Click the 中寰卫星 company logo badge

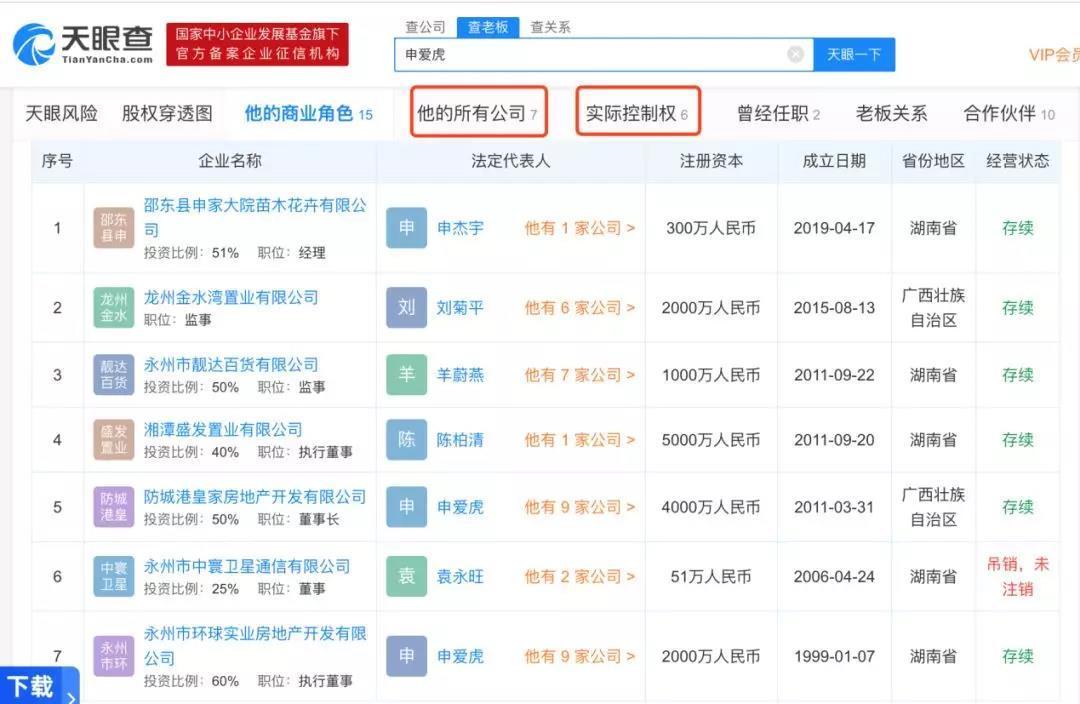click(113, 576)
